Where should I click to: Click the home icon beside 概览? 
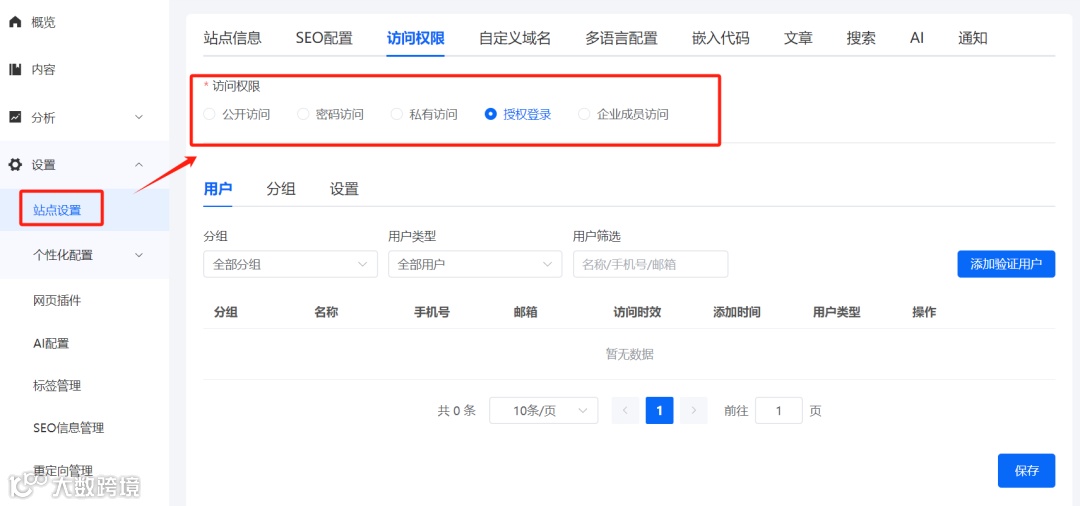click(14, 22)
